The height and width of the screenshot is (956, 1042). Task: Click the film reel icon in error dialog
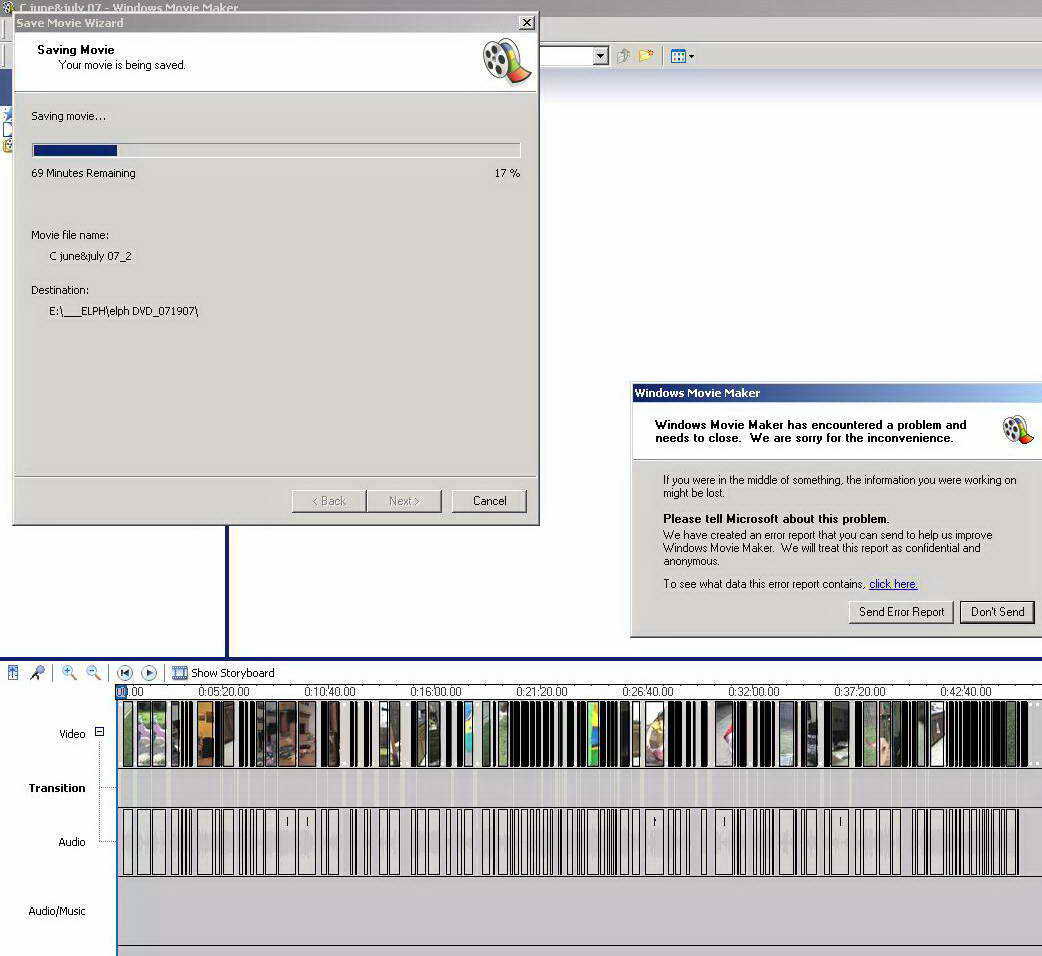pyautogui.click(x=1017, y=430)
